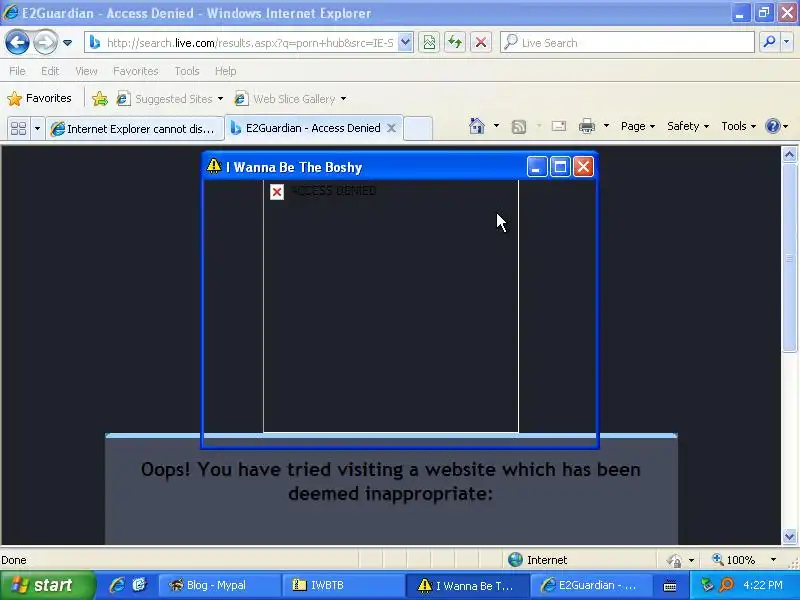
Task: Click the blue Help question mark icon
Action: pyautogui.click(x=773, y=126)
